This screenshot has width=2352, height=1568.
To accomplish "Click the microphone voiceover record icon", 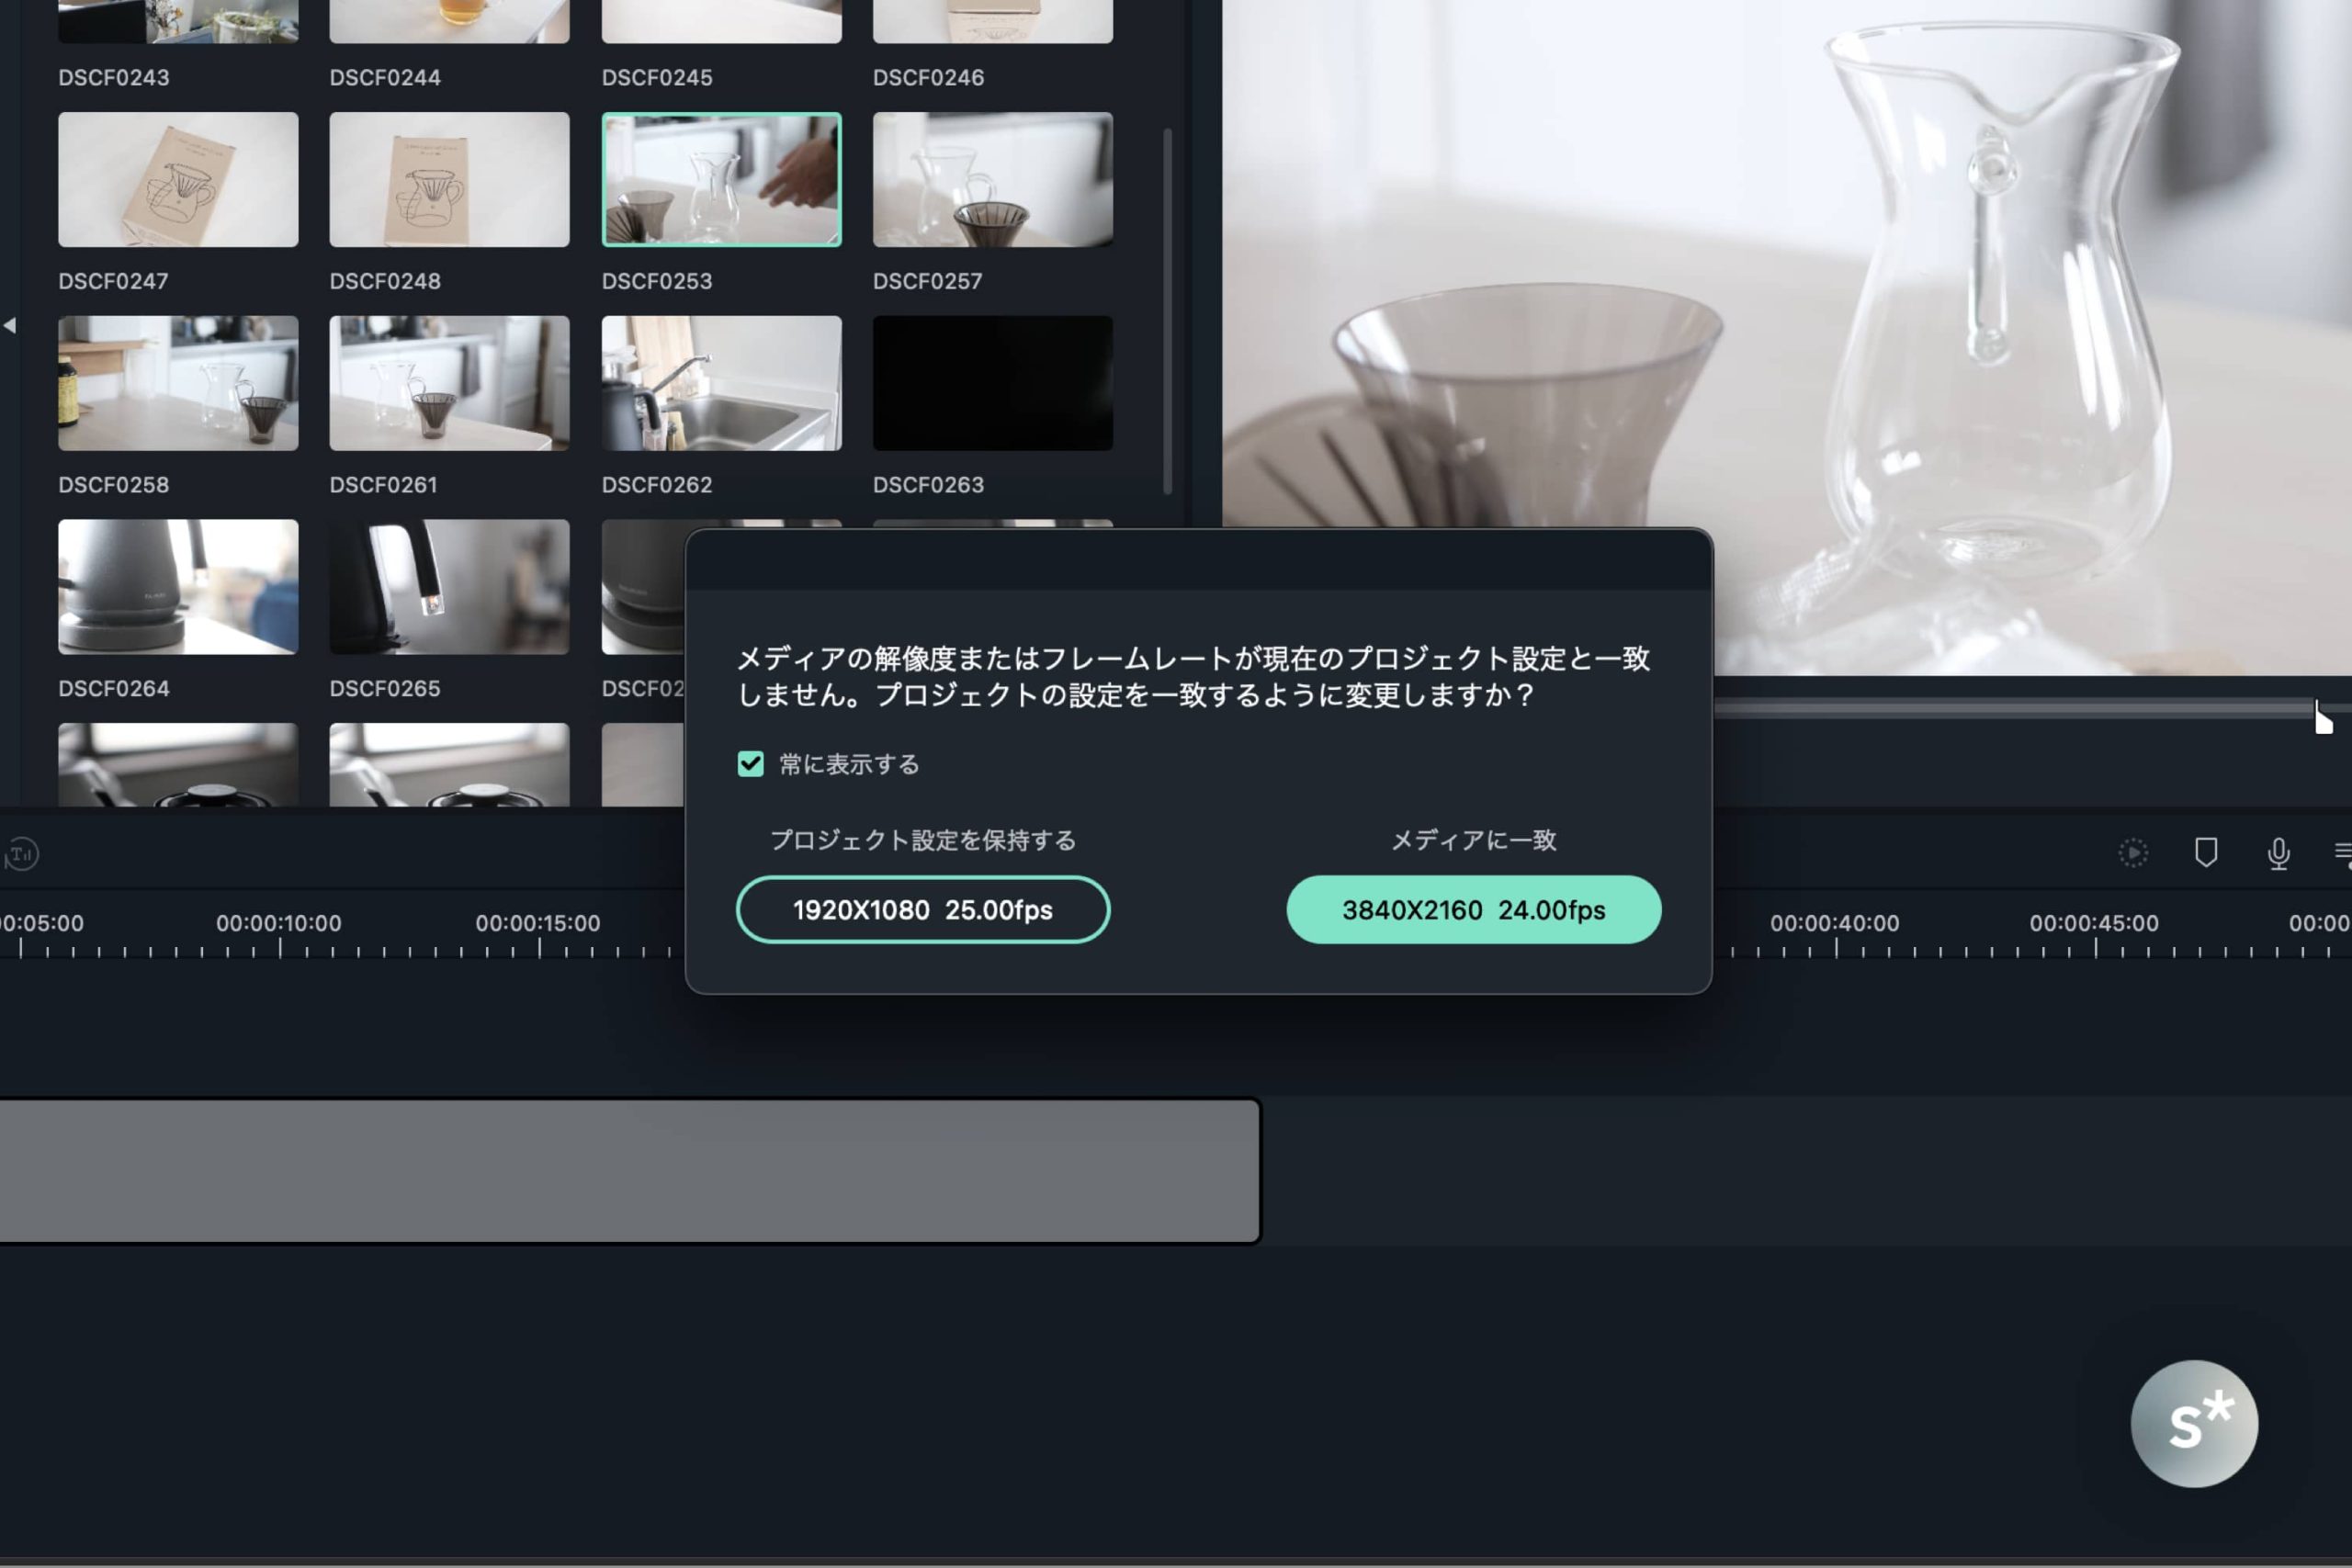I will [2278, 853].
